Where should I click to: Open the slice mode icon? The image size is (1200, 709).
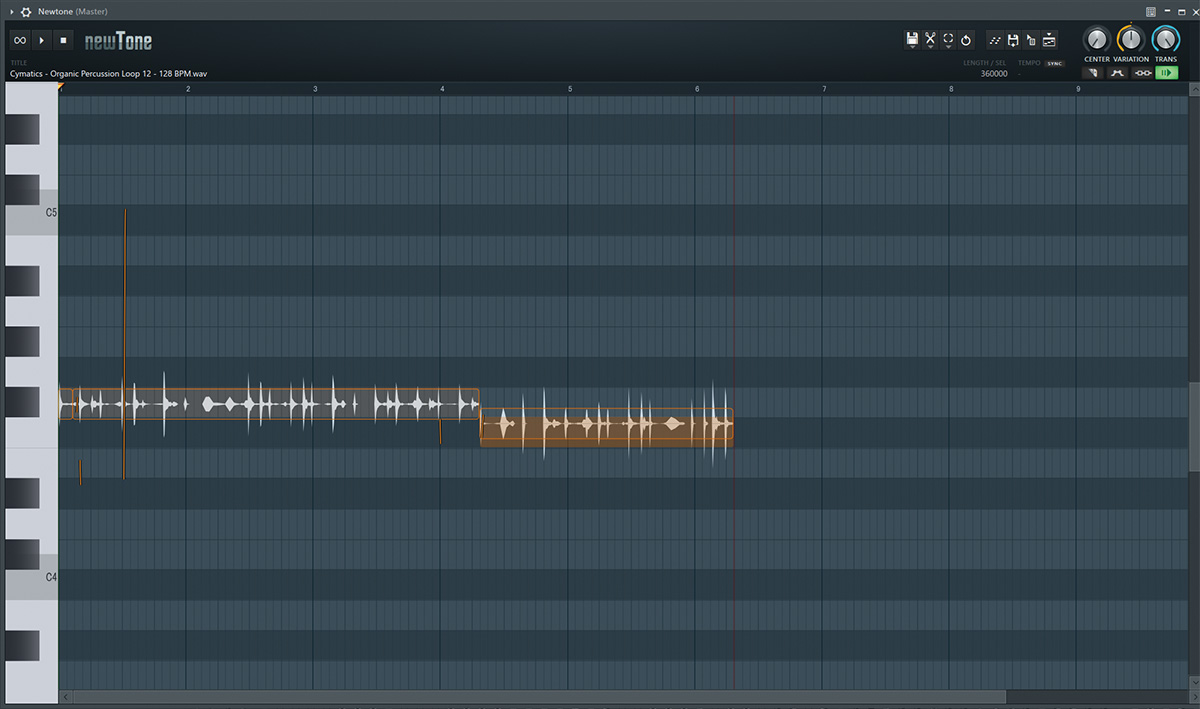[x=1049, y=40]
